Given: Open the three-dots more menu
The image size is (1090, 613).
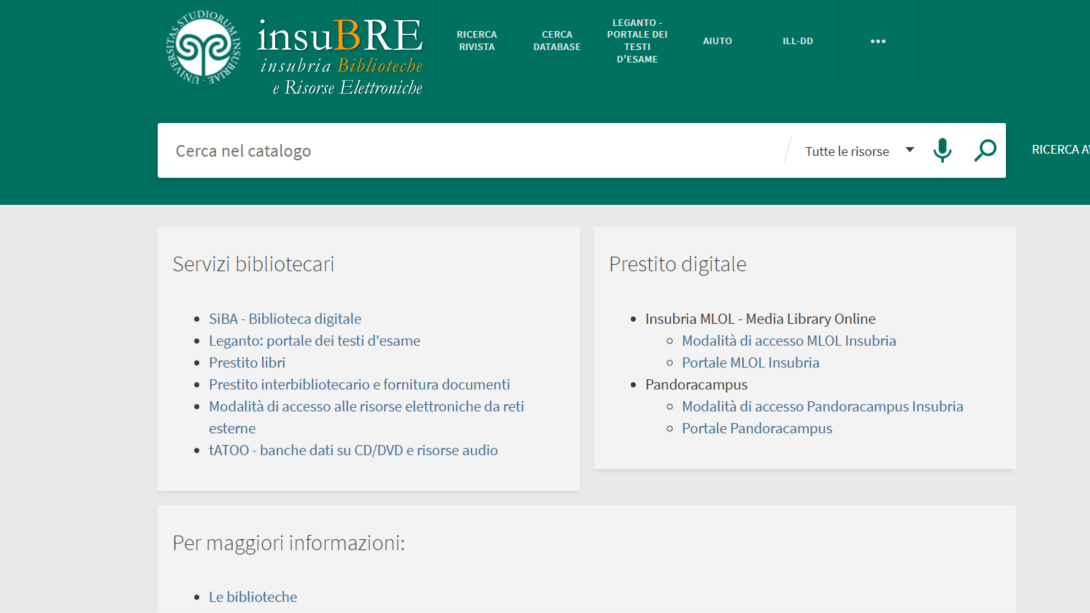Looking at the screenshot, I should (x=878, y=41).
